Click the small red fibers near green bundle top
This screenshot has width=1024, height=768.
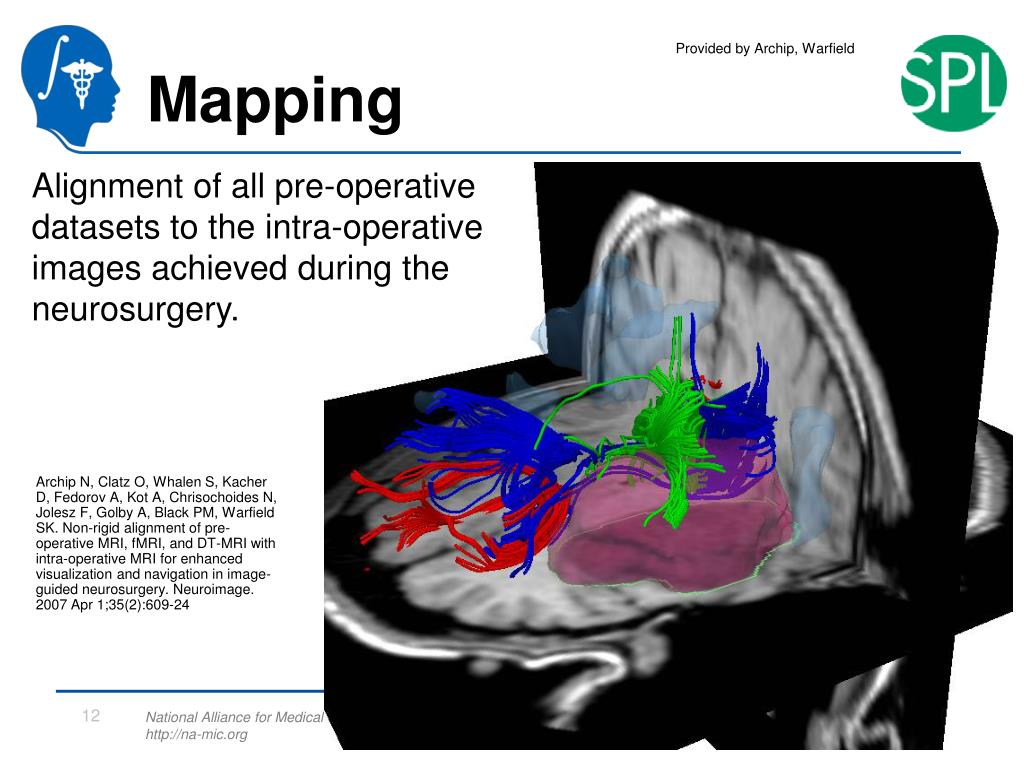[708, 381]
